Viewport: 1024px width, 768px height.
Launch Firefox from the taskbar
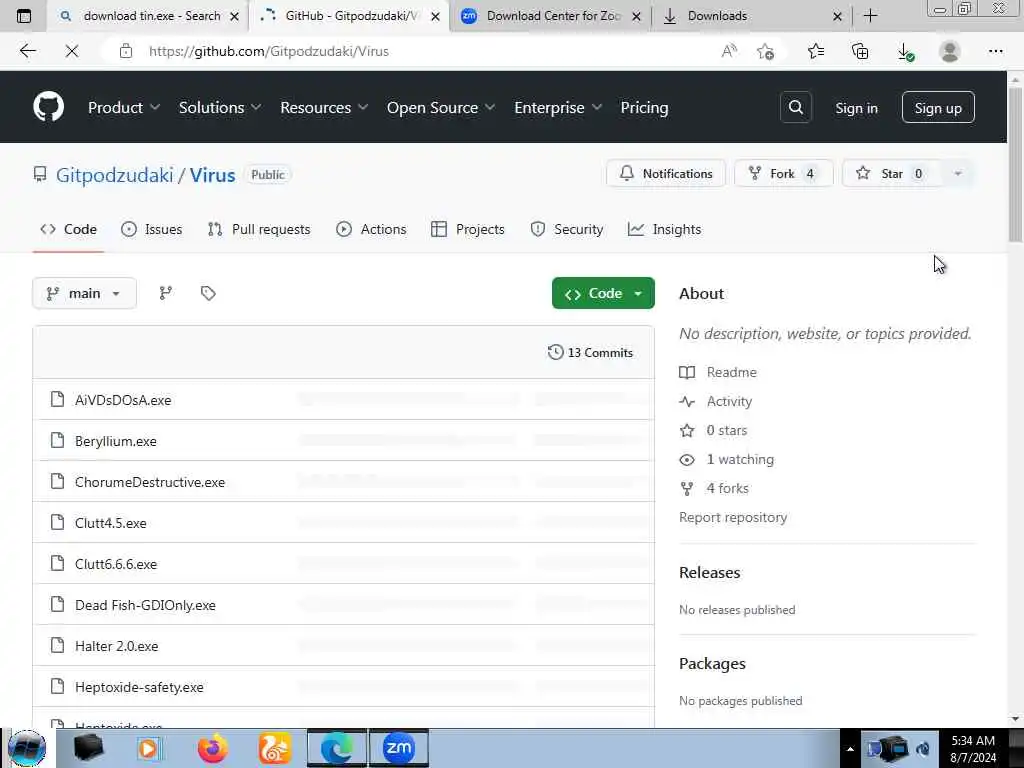[x=213, y=748]
